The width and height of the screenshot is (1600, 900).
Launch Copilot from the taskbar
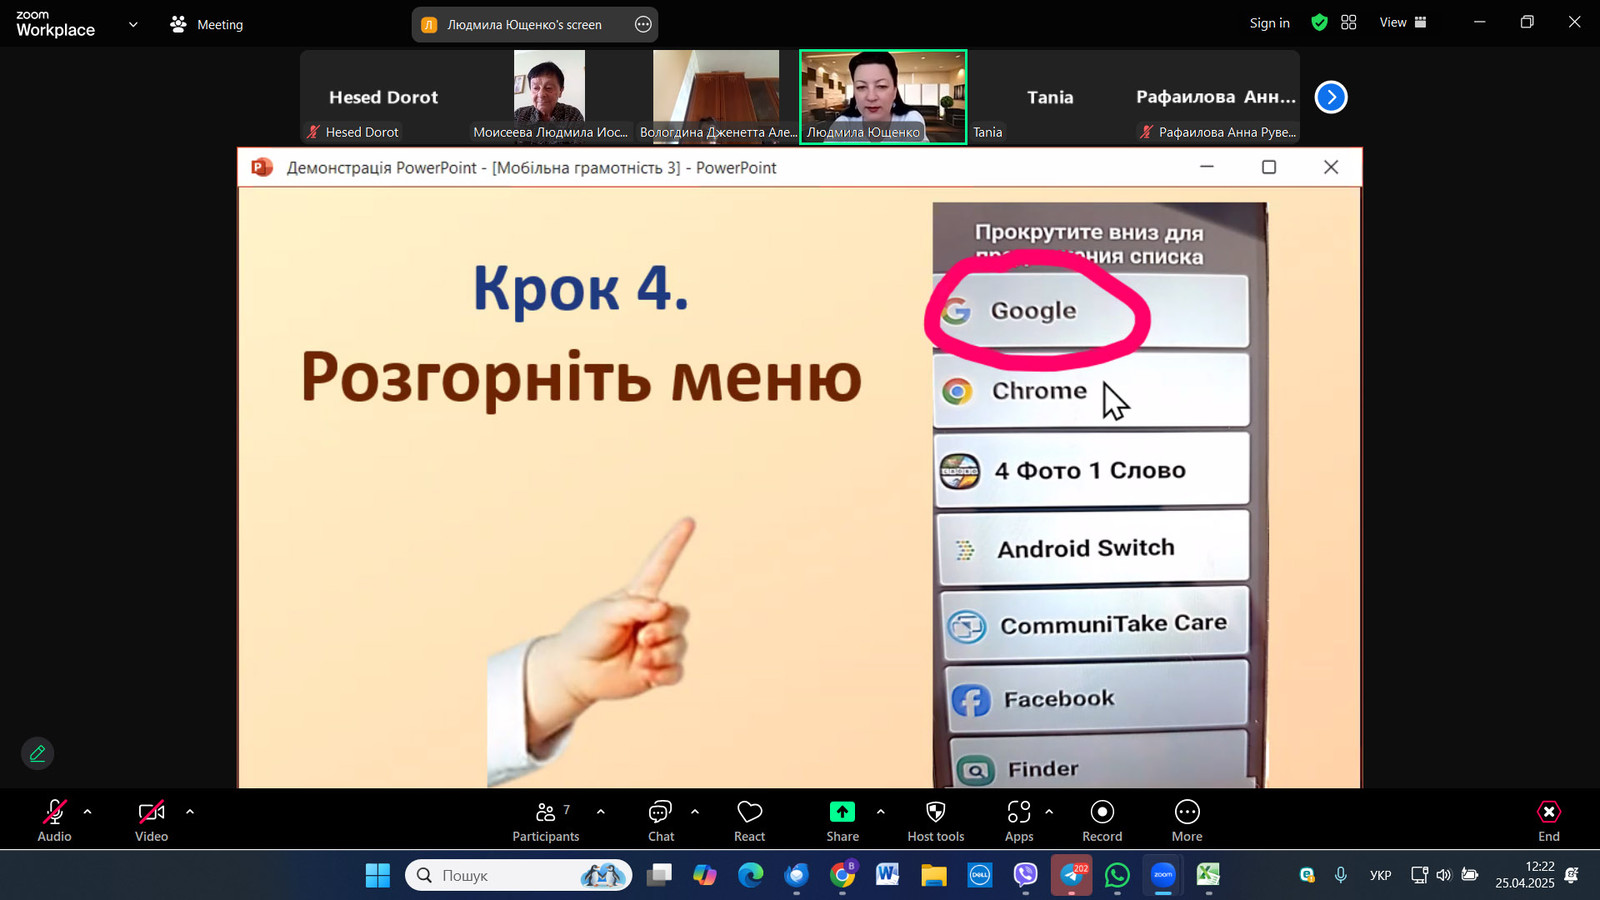pyautogui.click(x=705, y=875)
